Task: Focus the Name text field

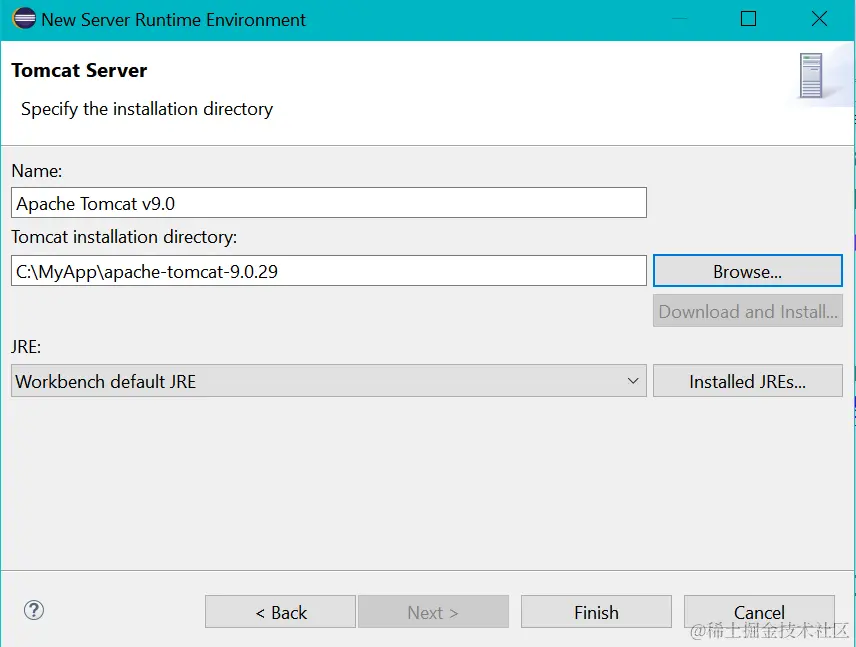Action: tap(329, 203)
